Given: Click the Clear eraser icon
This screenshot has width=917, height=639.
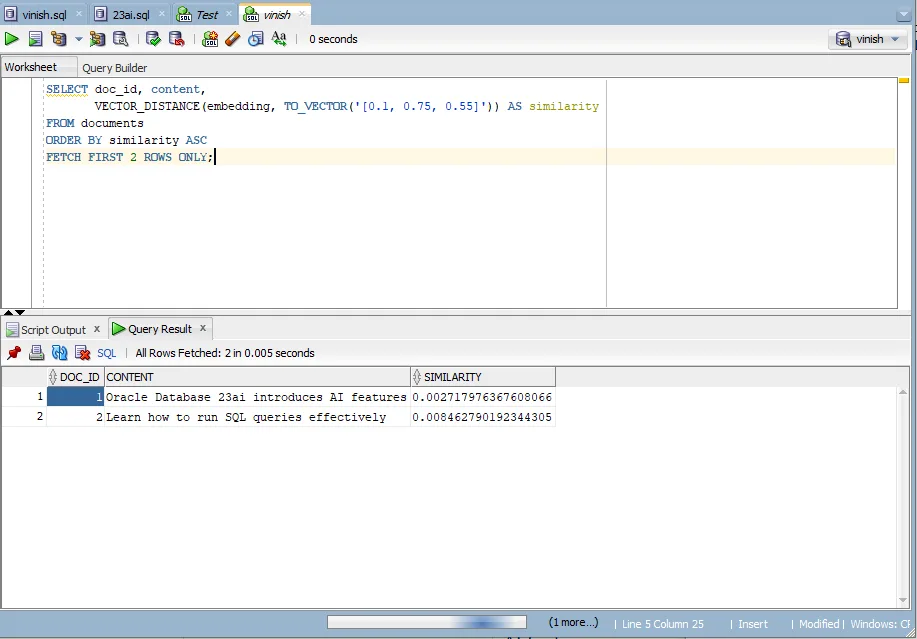Looking at the screenshot, I should click(233, 39).
